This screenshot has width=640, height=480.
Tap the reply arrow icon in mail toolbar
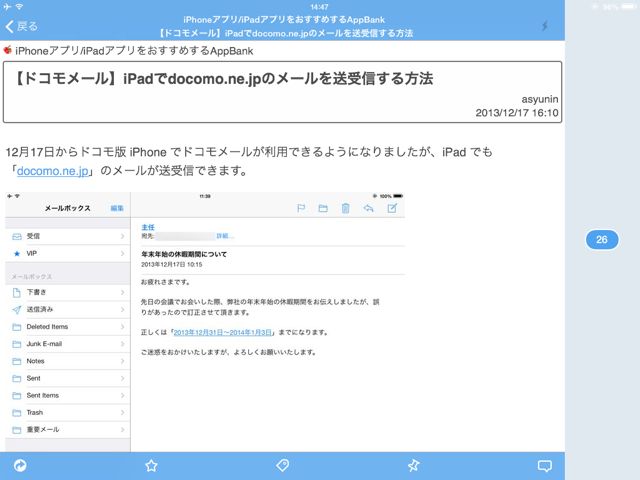pos(368,209)
